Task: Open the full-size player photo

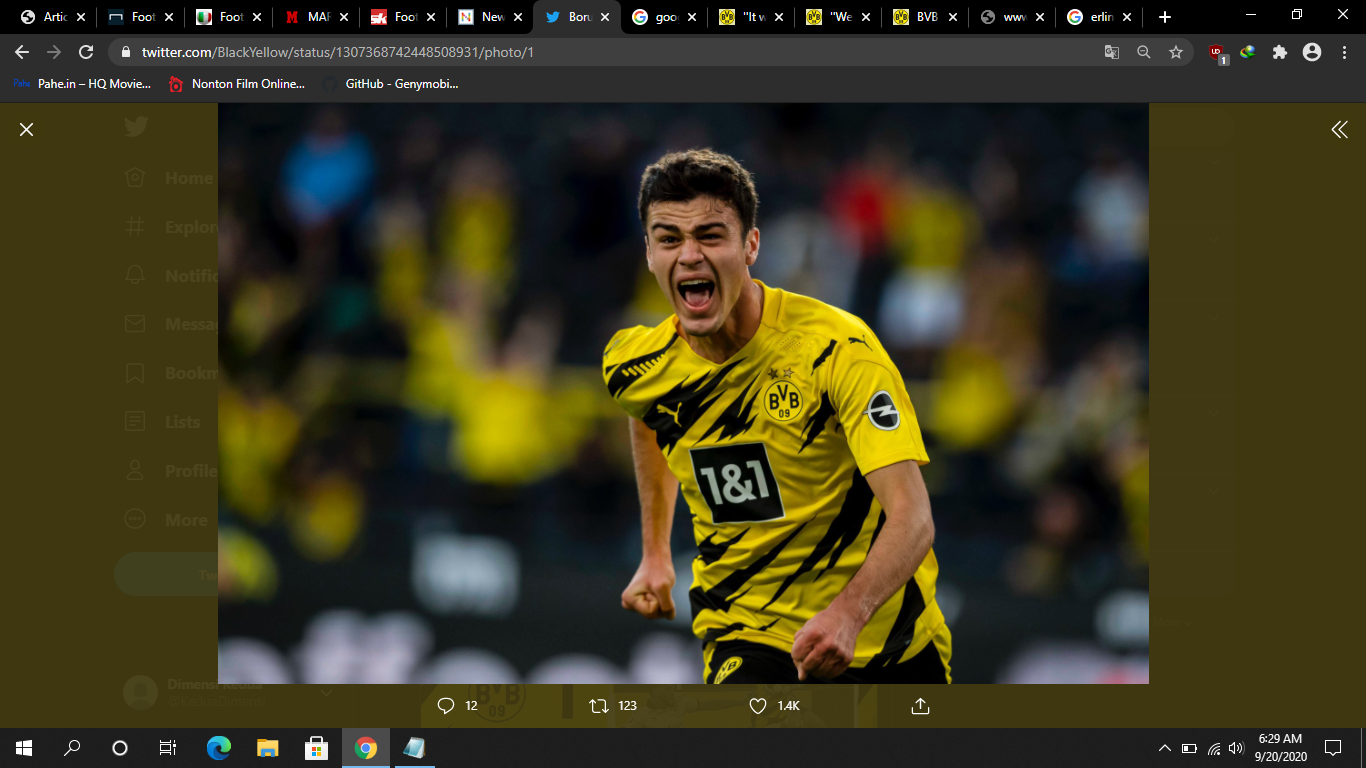Action: coord(683,394)
